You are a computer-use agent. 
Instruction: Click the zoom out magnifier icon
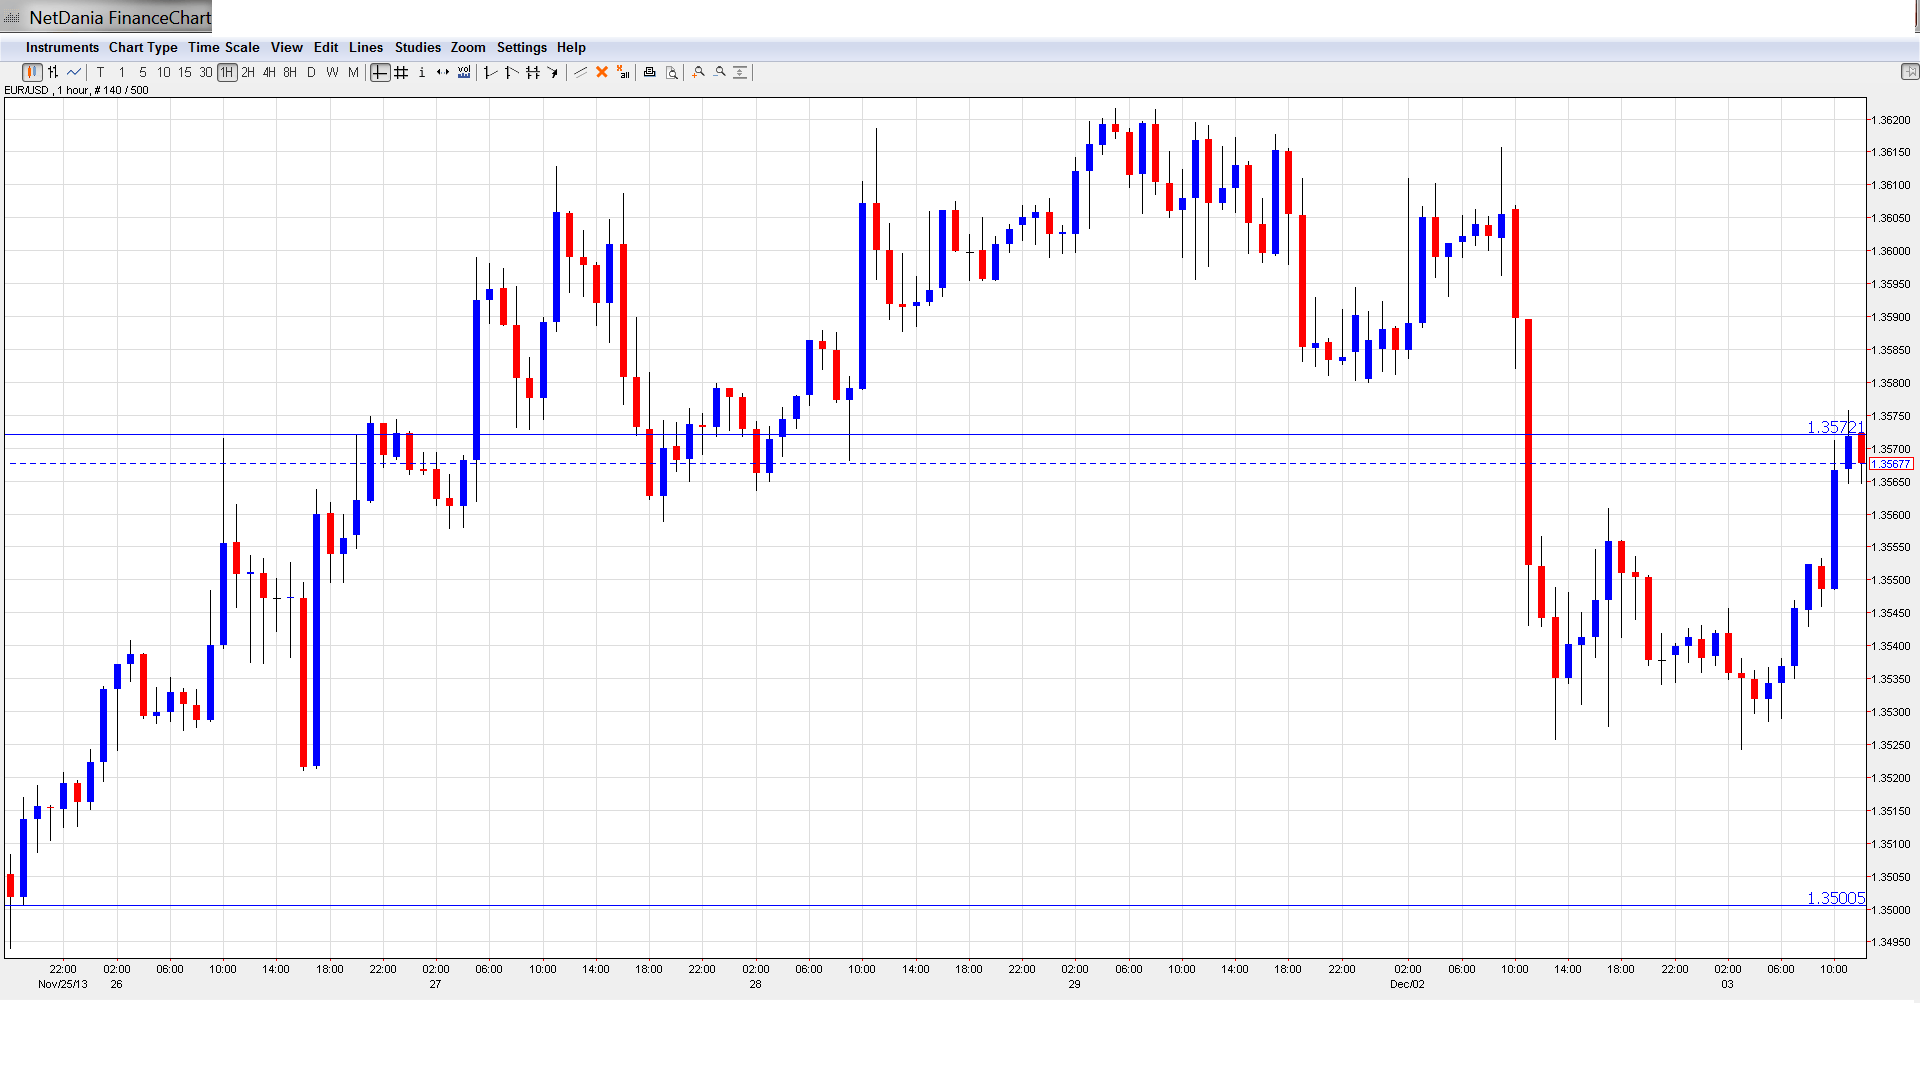(x=720, y=72)
